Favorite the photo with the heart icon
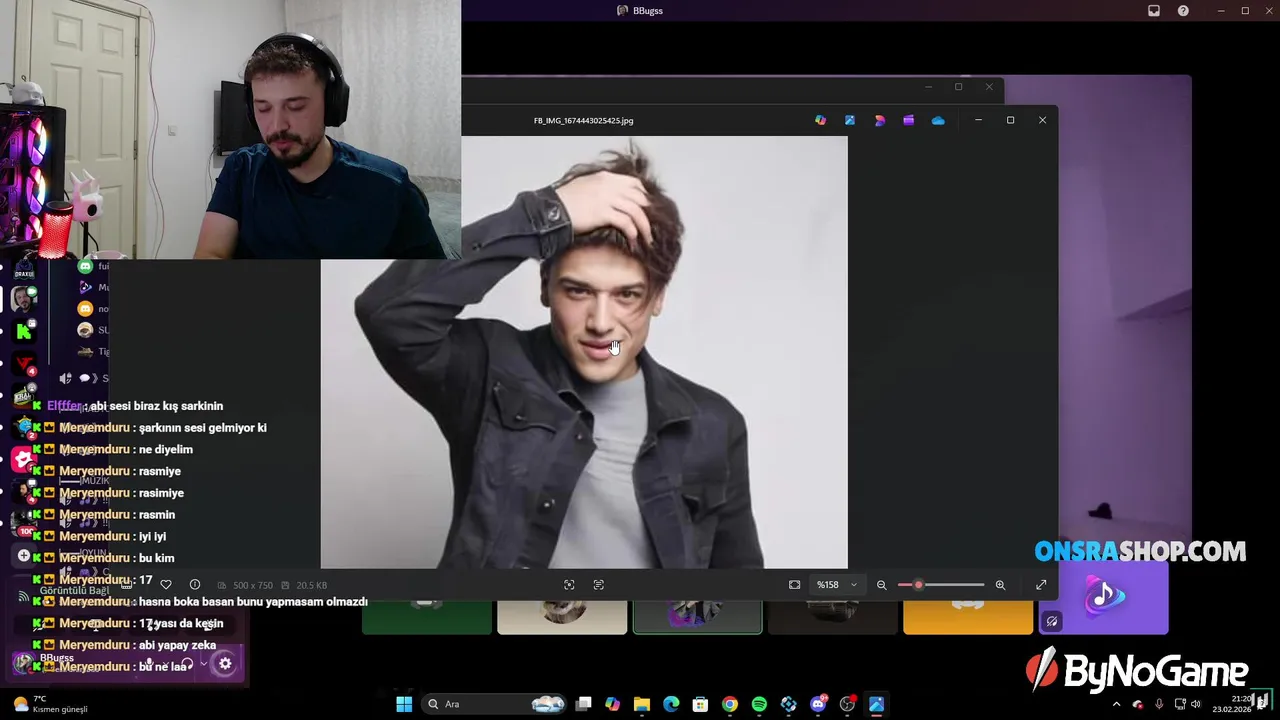Viewport: 1280px width, 720px height. pyautogui.click(x=166, y=585)
